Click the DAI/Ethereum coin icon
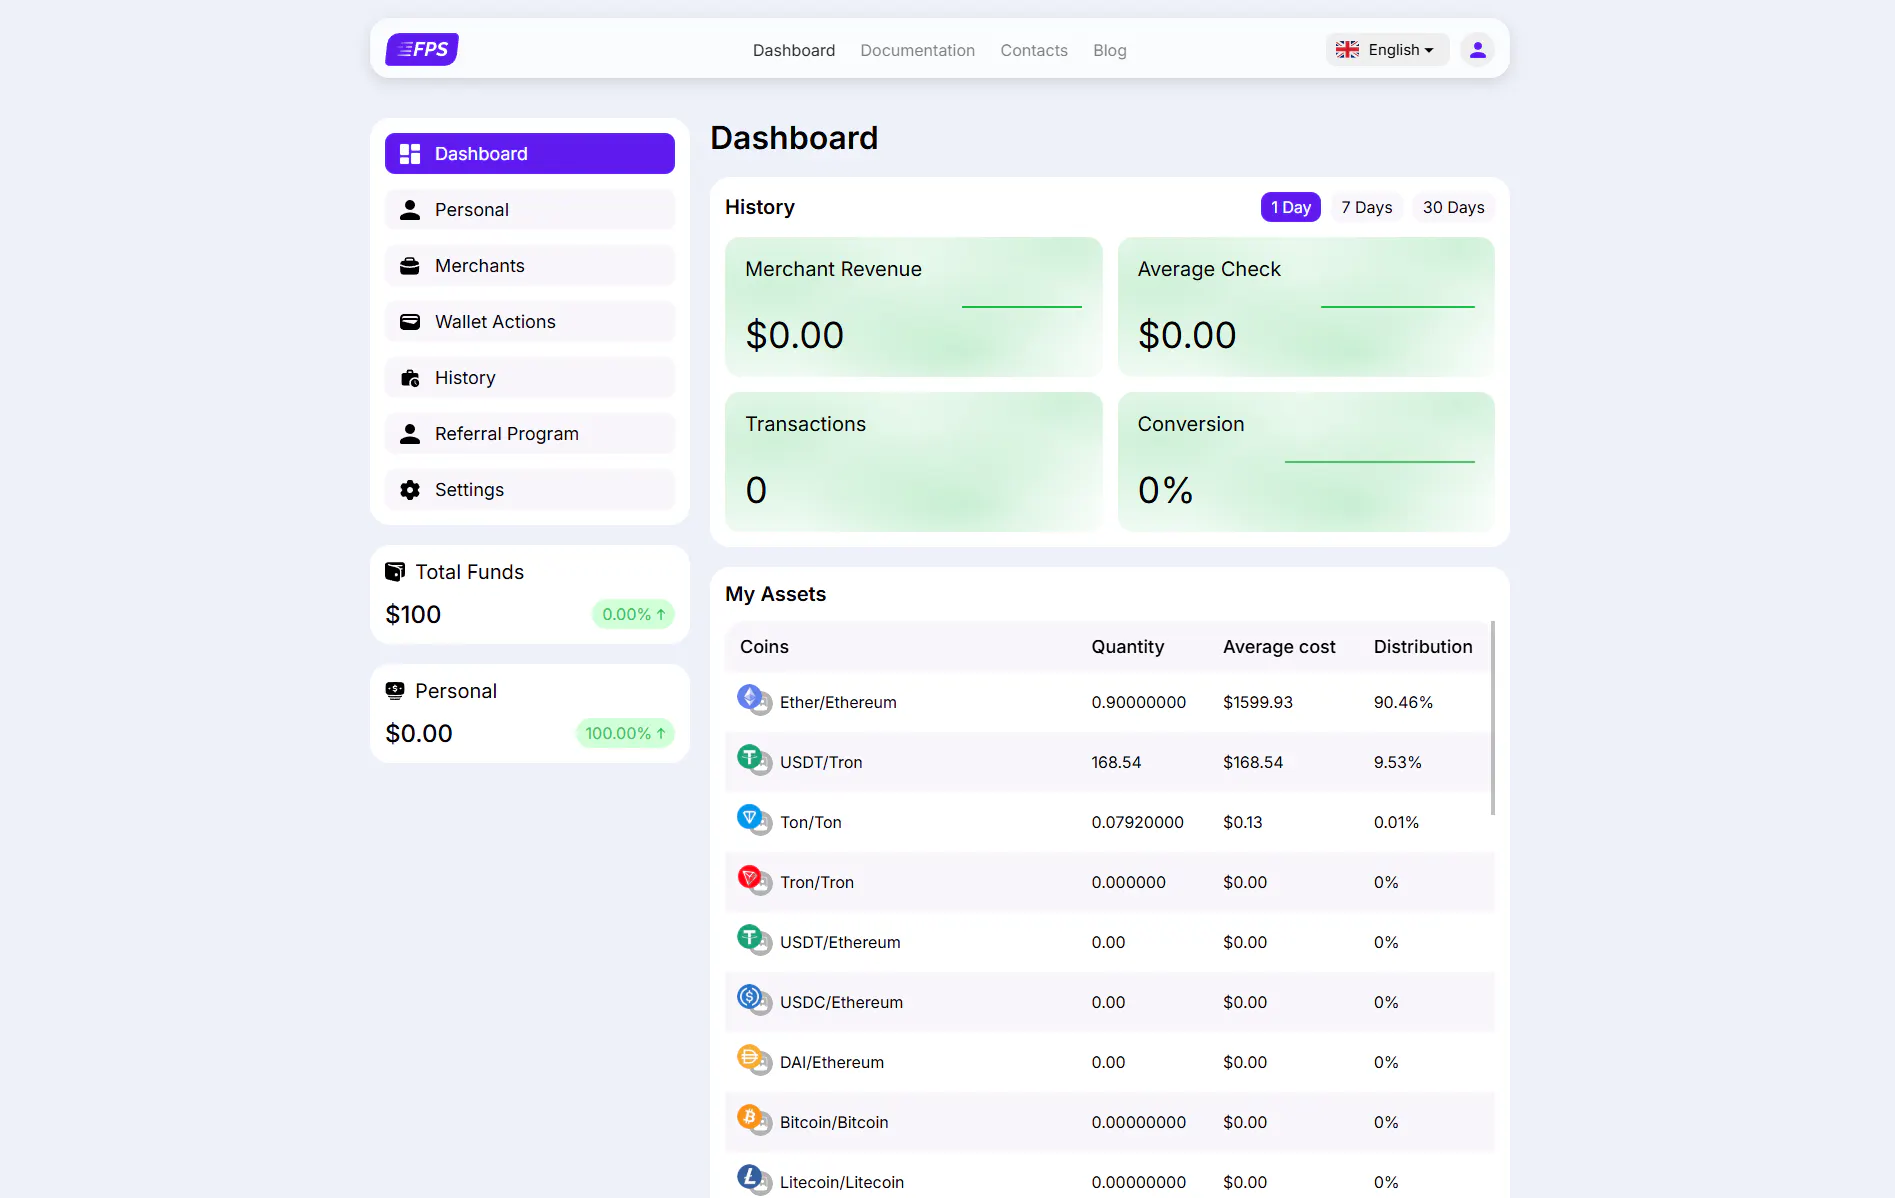 754,1059
